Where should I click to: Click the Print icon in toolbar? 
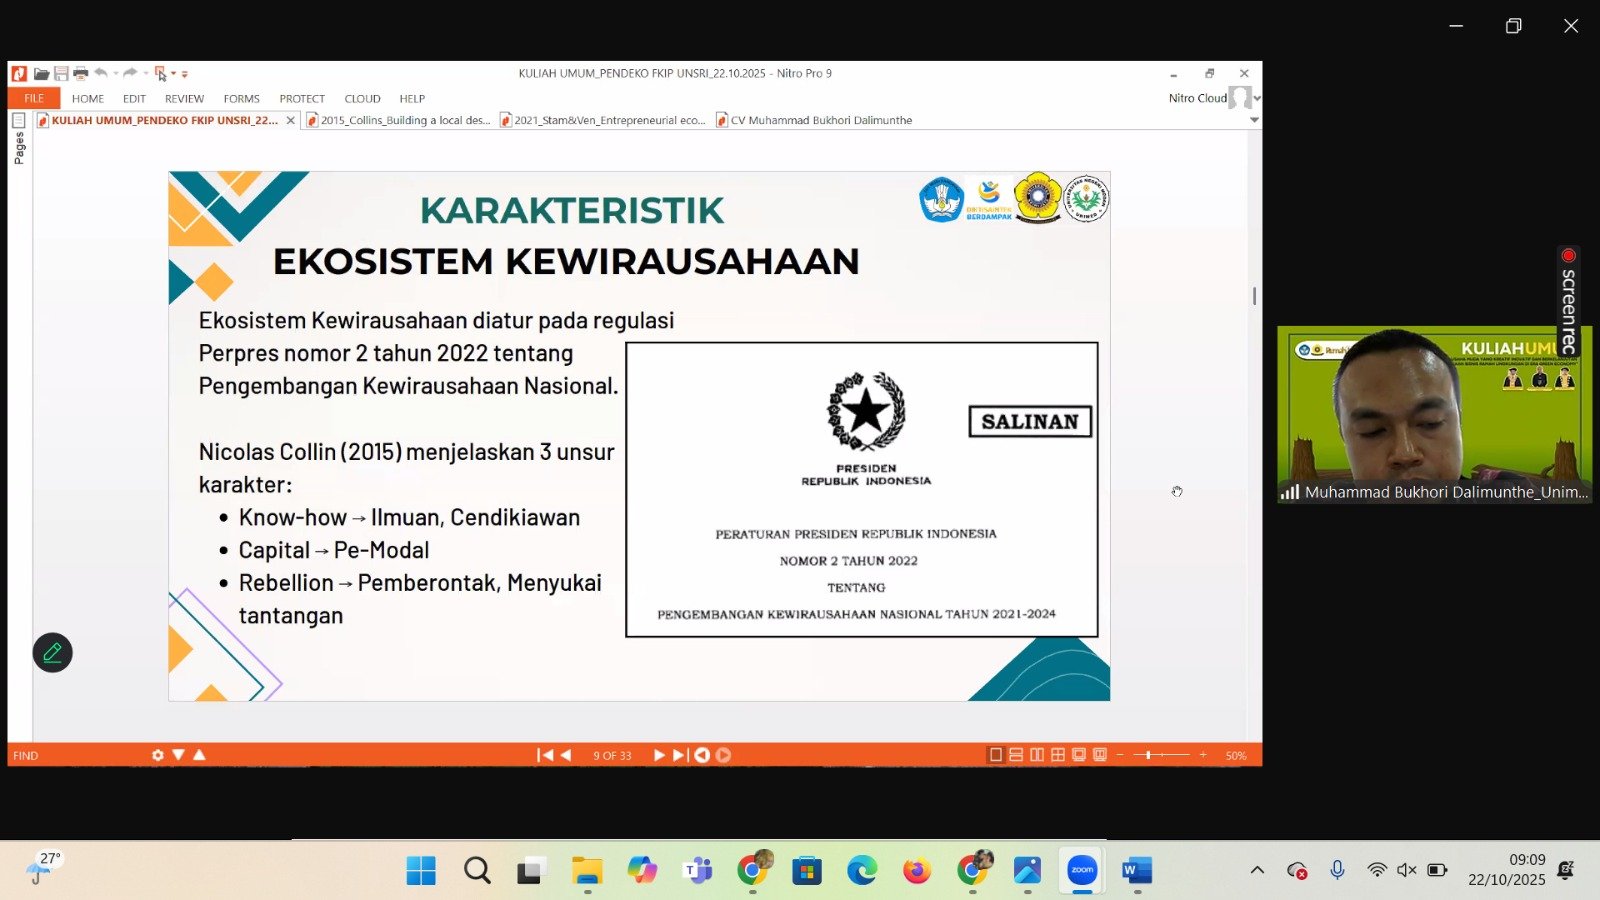click(x=81, y=74)
